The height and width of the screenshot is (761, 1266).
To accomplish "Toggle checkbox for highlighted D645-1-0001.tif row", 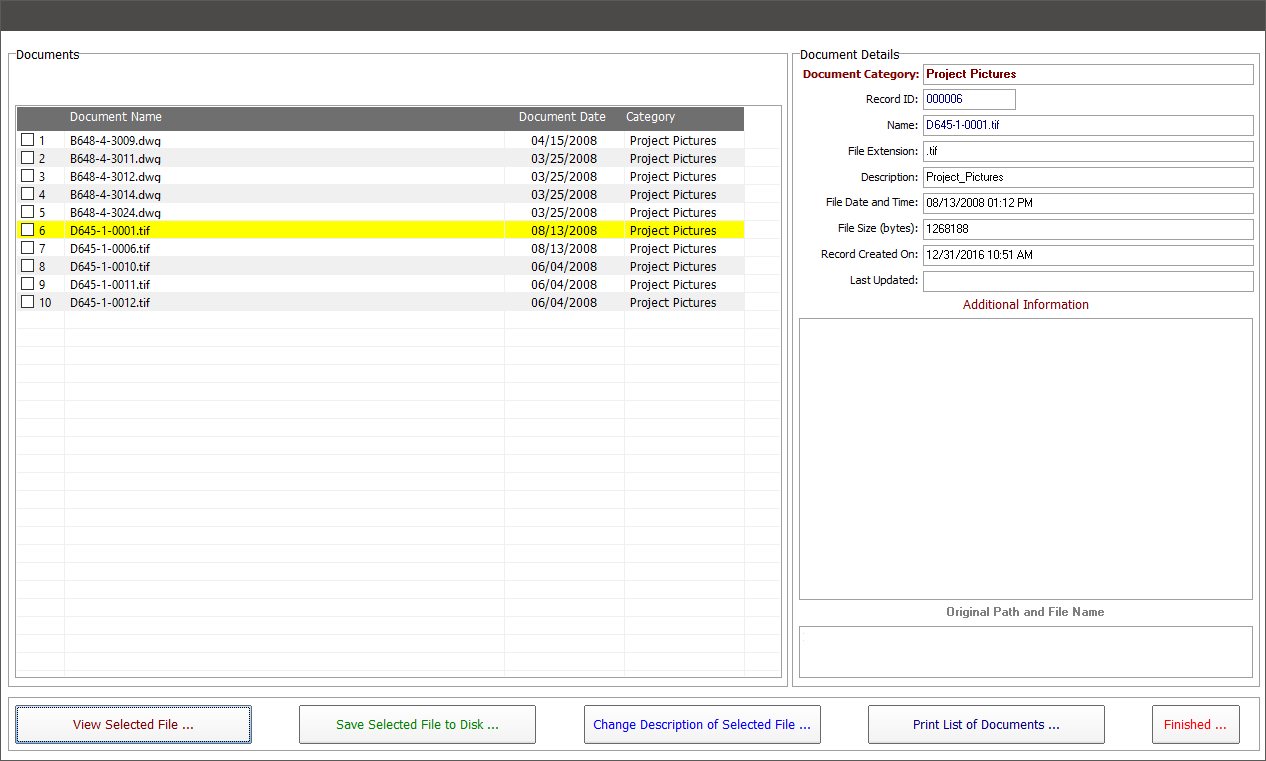I will pyautogui.click(x=28, y=230).
